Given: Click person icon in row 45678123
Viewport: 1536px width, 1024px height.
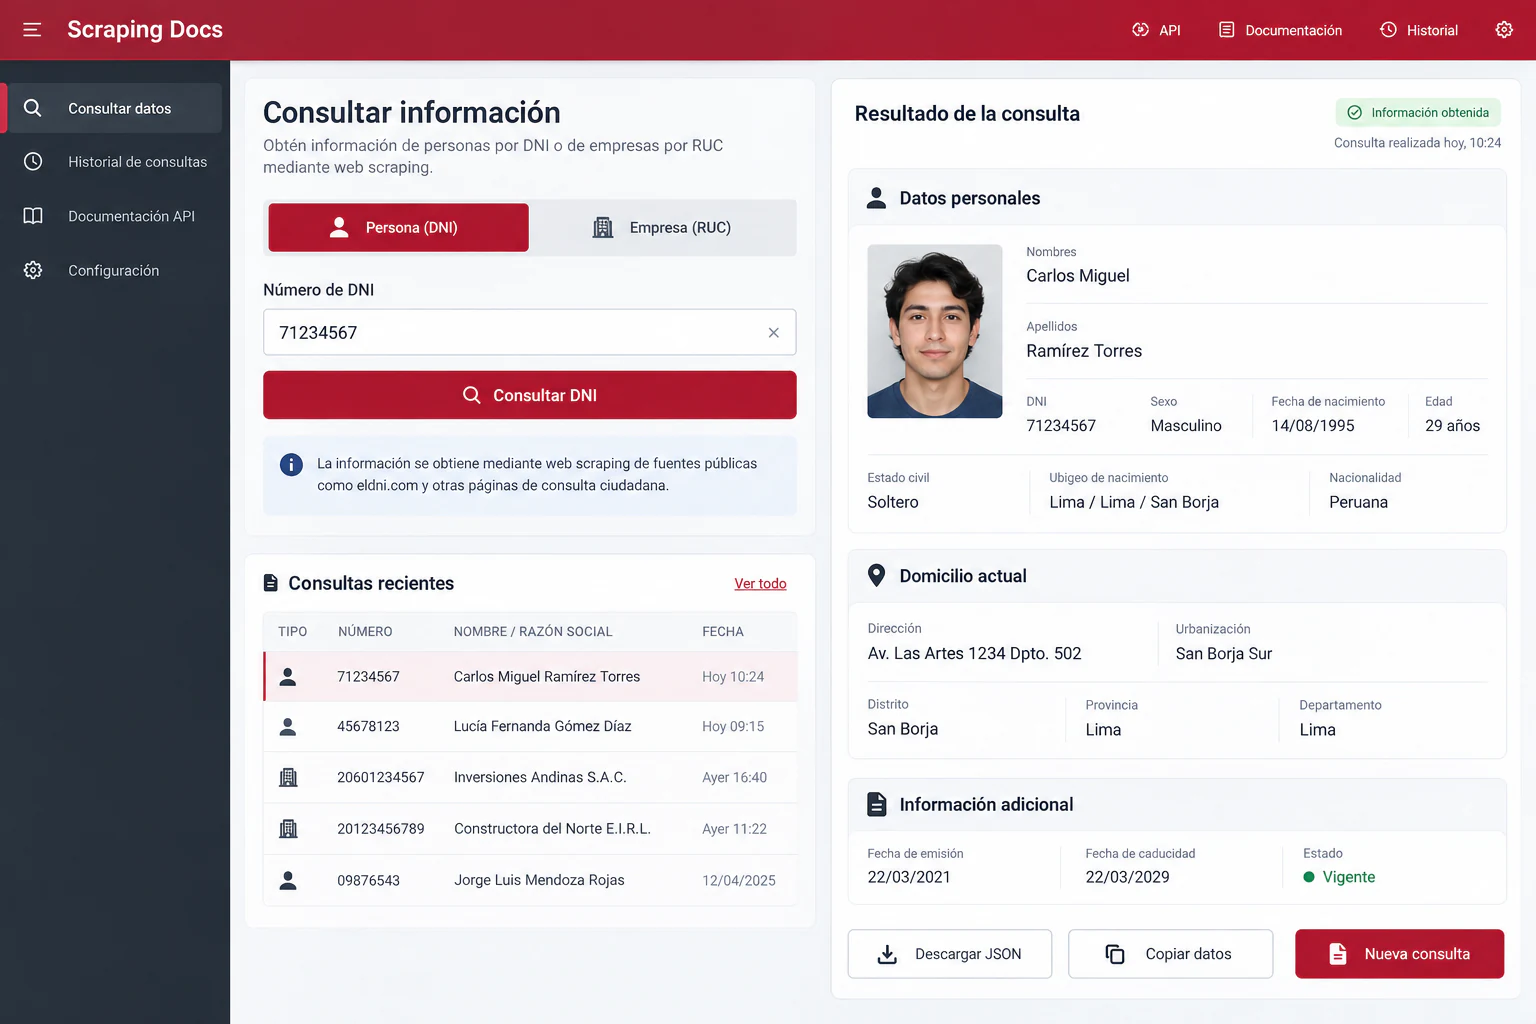Looking at the screenshot, I should [x=288, y=727].
